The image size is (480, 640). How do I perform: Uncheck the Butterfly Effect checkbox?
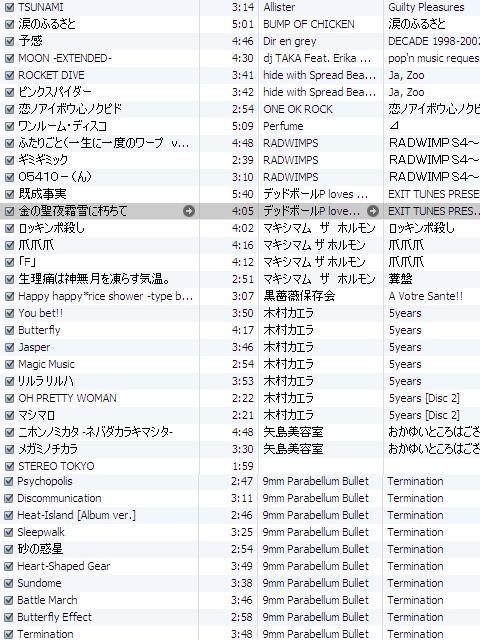tap(8, 617)
